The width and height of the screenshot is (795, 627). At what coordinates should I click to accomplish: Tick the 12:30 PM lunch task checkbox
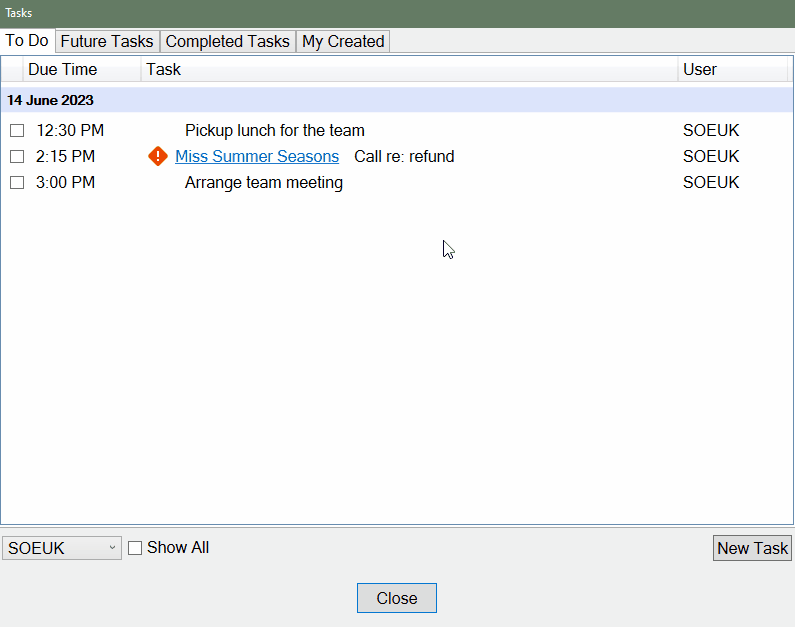tap(17, 131)
